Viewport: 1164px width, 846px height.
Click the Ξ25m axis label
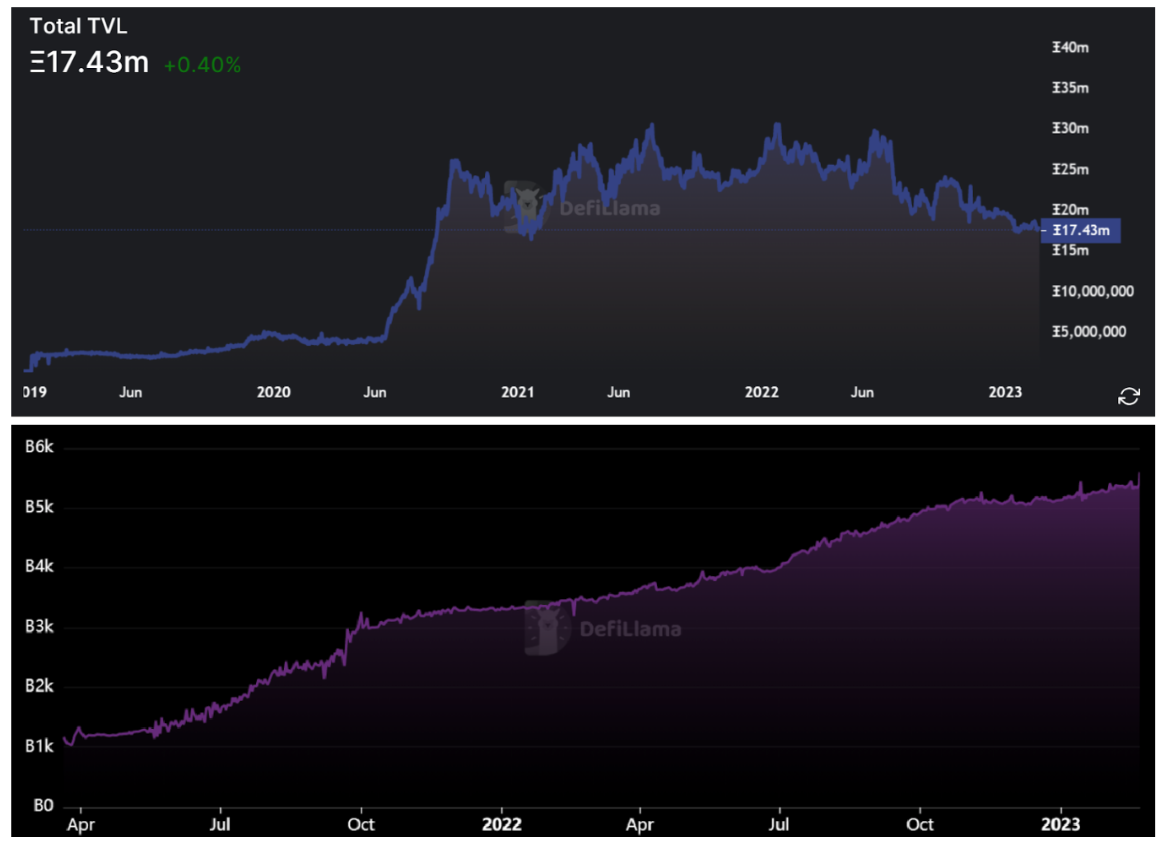coord(1070,169)
